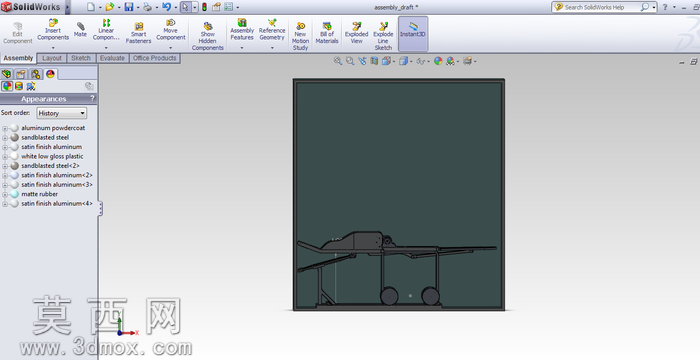Click the Undo arrow icon
Viewport: 700px width, 360px height.
tap(167, 7)
